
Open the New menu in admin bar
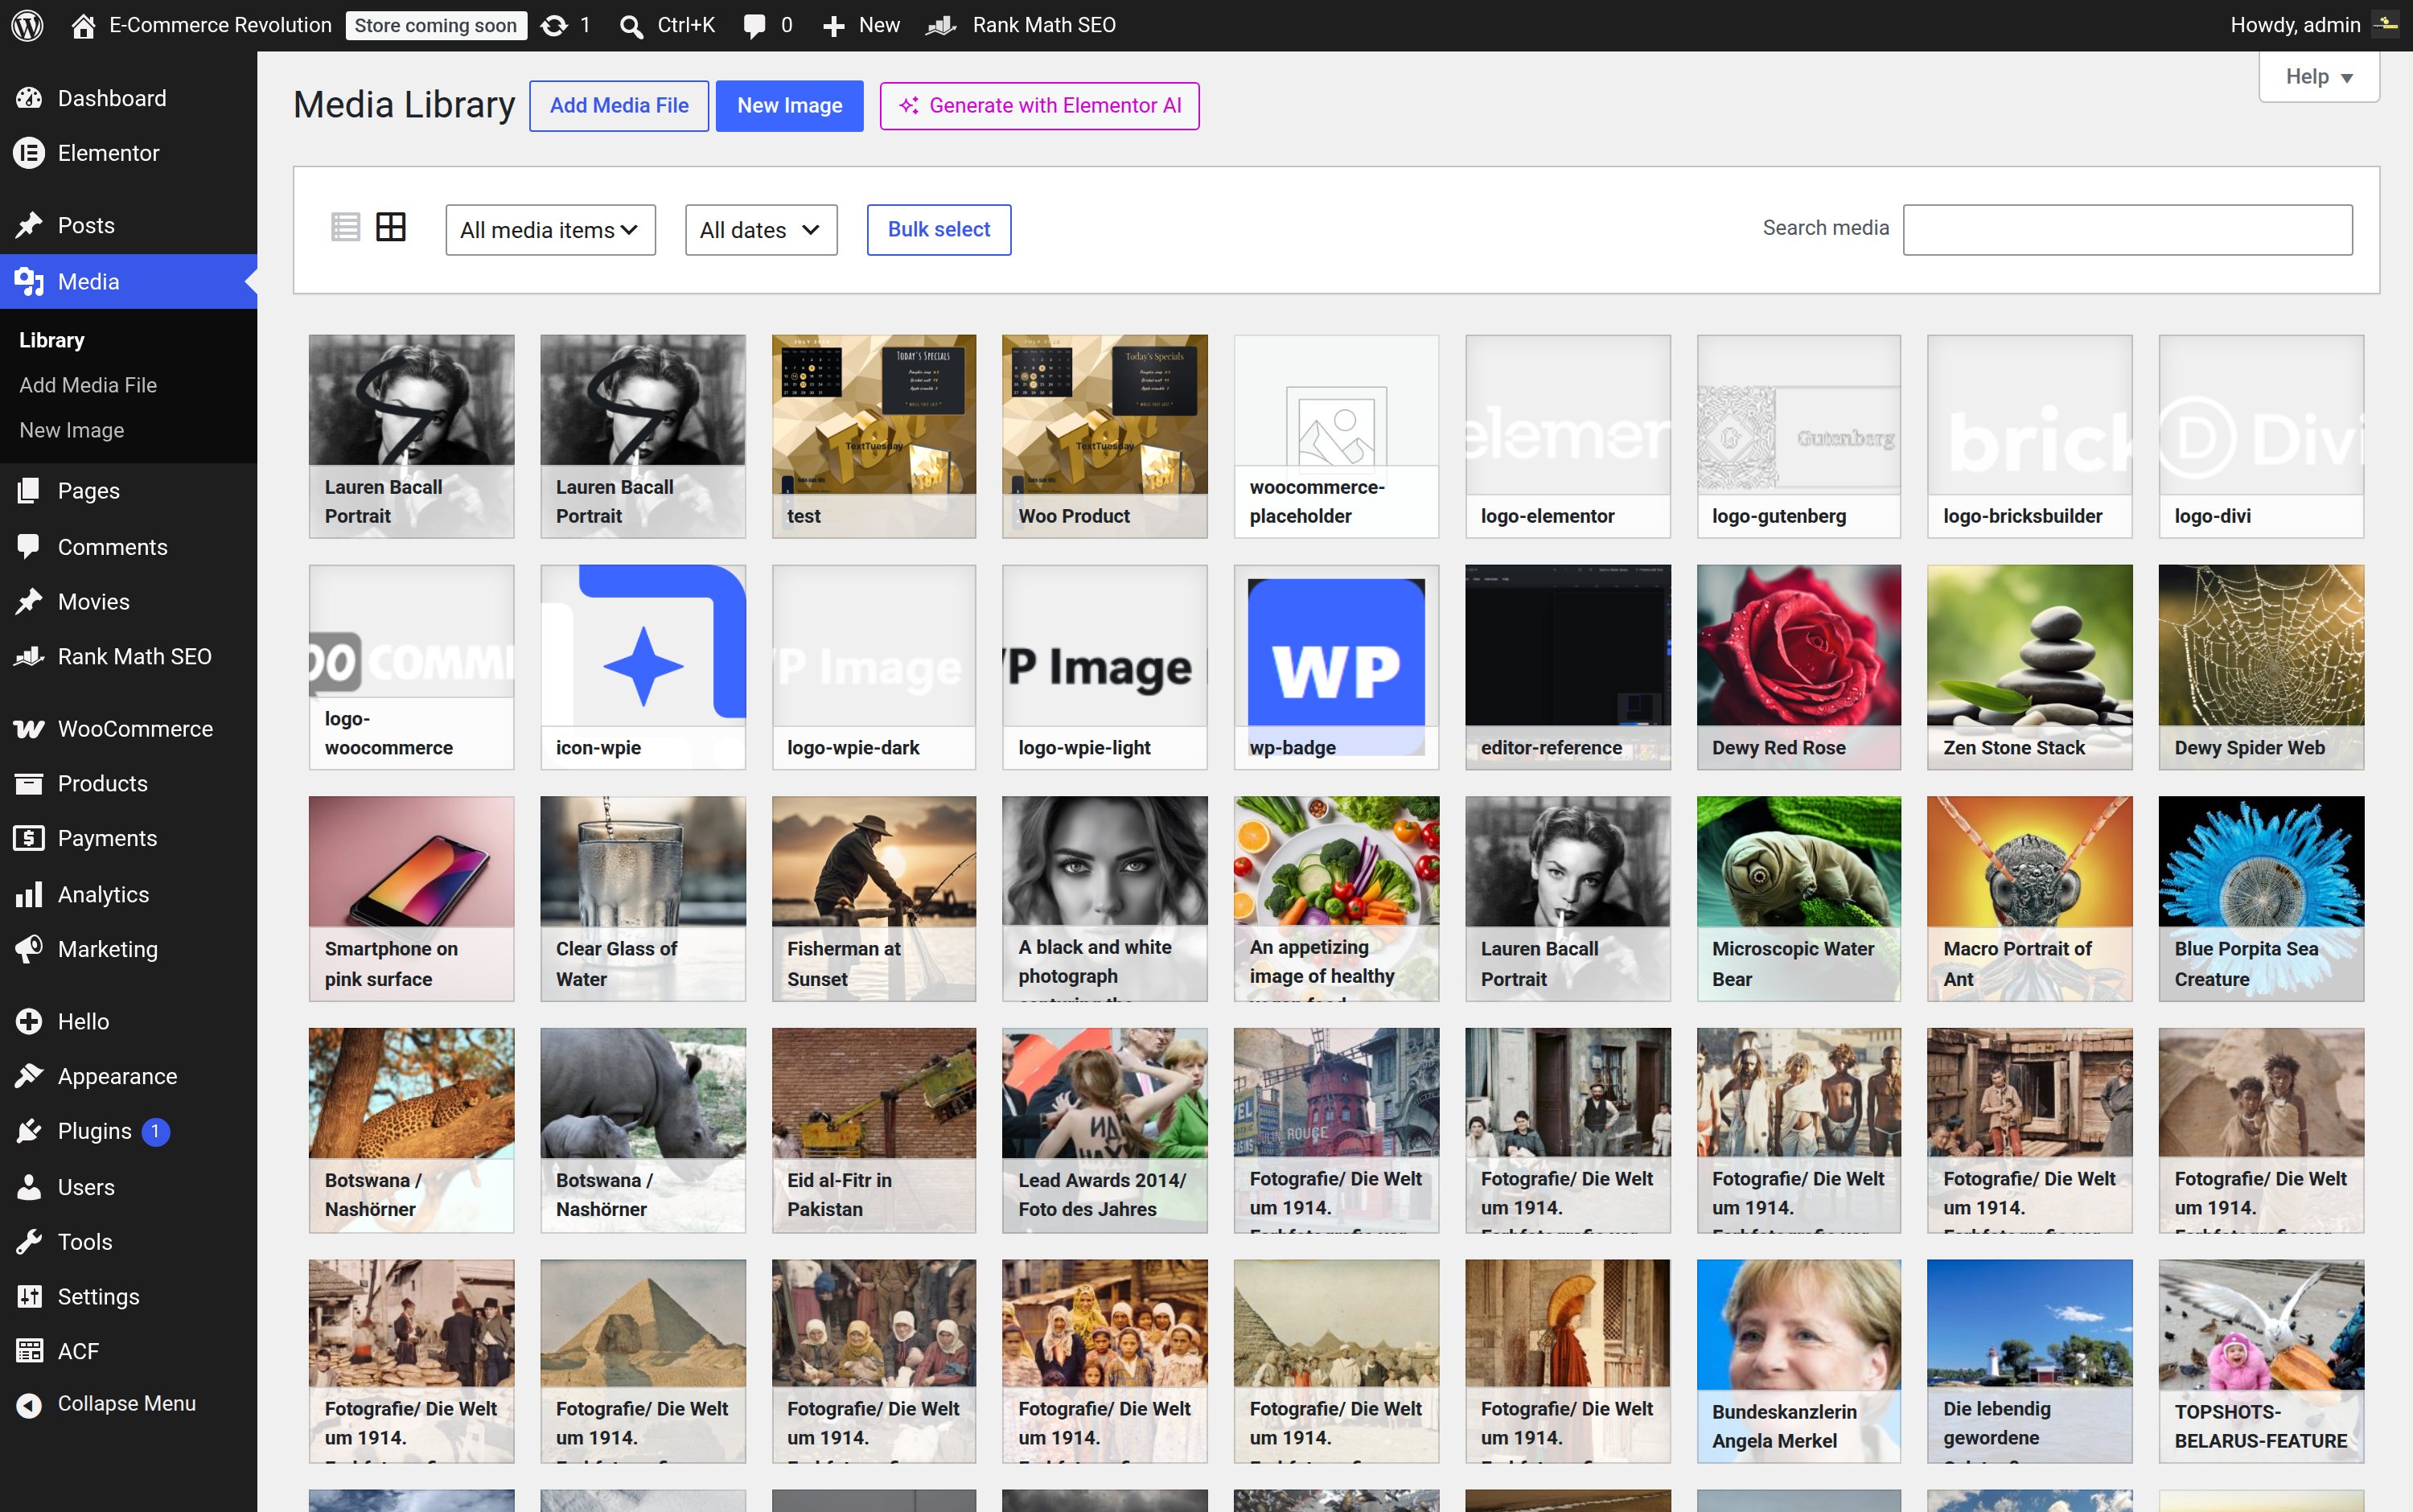coord(861,25)
